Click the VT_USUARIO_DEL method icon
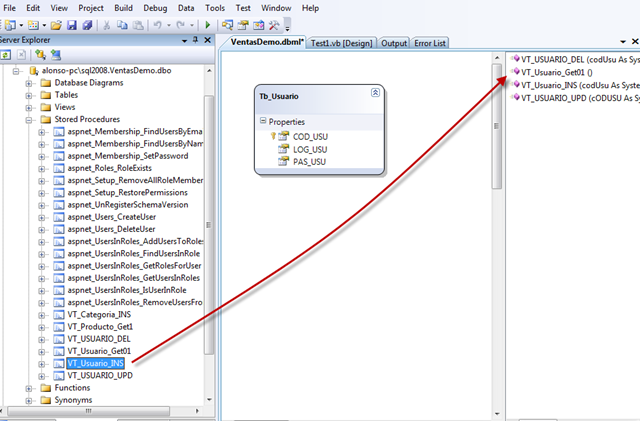 pos(516,59)
